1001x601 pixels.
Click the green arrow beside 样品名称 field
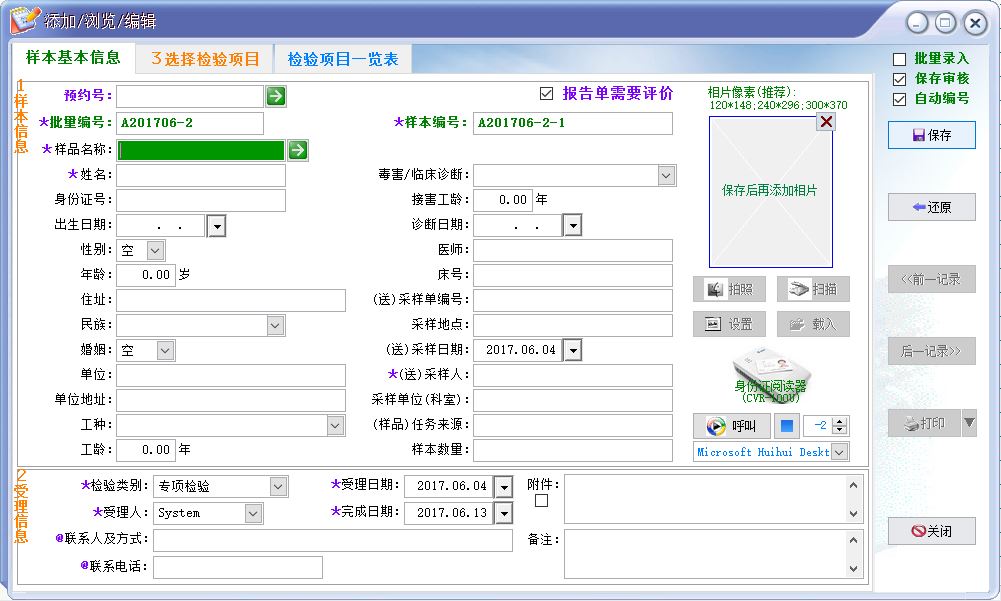click(x=297, y=150)
